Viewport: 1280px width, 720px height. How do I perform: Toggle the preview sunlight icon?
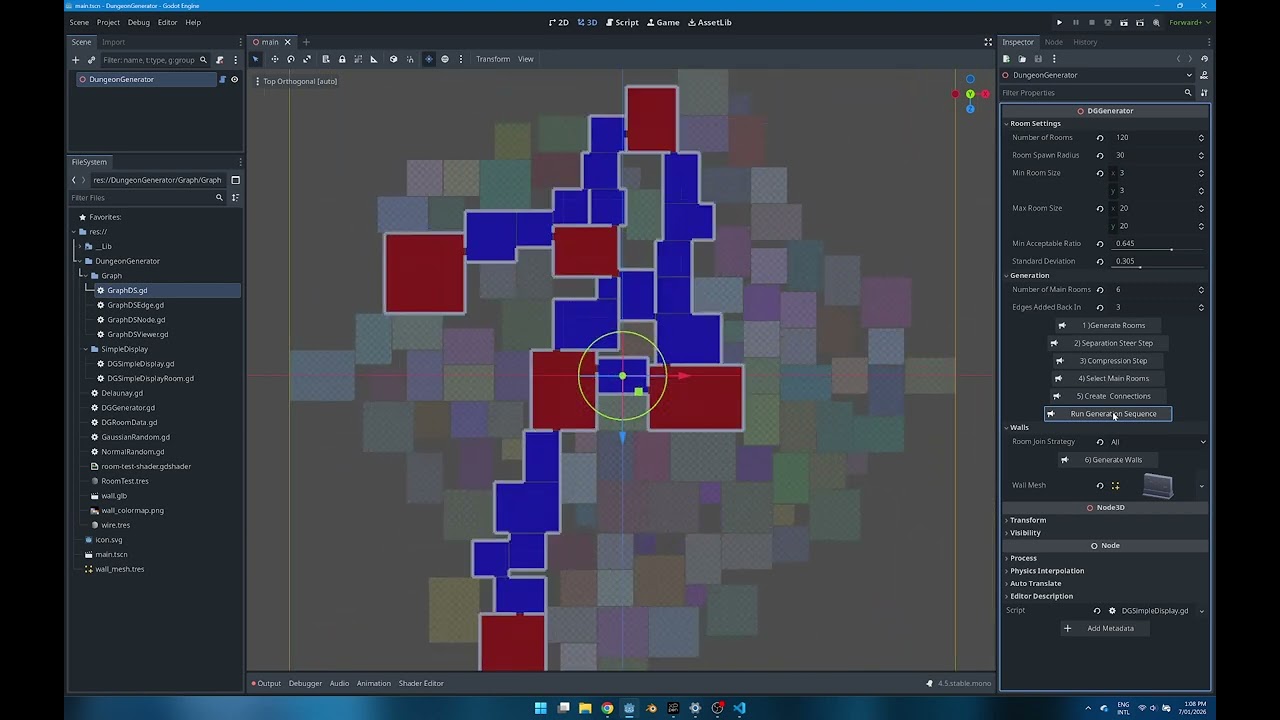429,59
